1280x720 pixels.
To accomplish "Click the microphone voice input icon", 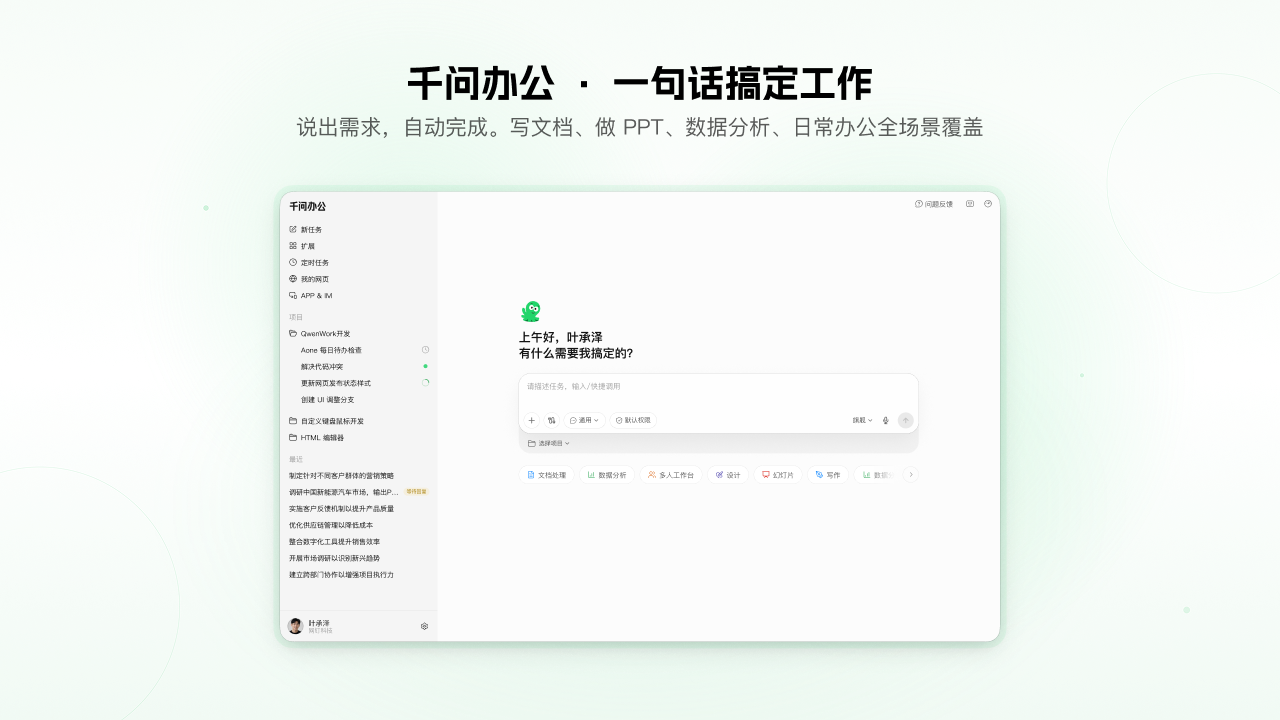I will point(885,421).
